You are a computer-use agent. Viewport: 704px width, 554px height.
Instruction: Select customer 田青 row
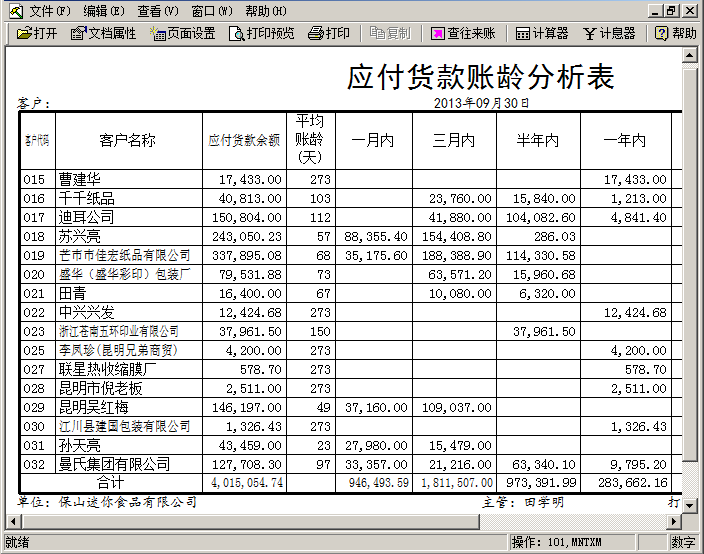[72, 294]
